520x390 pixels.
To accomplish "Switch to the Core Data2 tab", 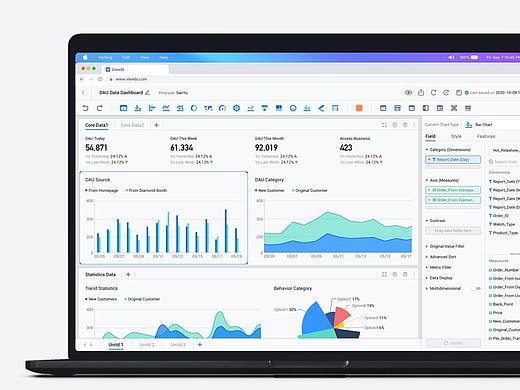I will 132,125.
